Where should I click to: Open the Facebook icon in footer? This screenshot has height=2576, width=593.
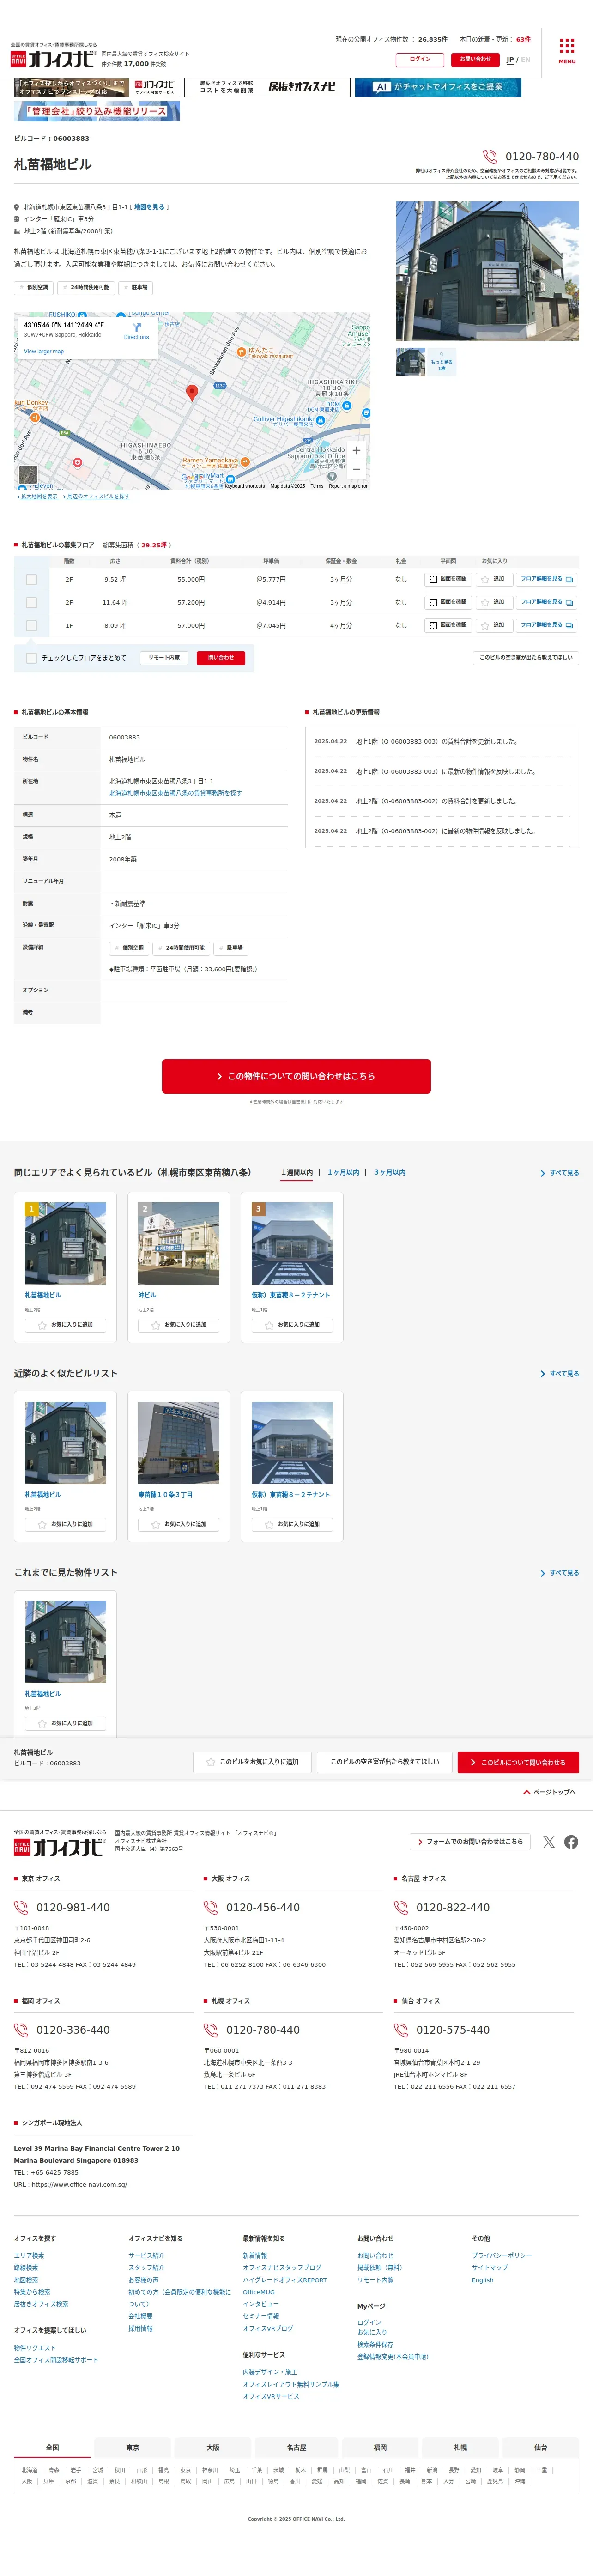pyautogui.click(x=571, y=1842)
